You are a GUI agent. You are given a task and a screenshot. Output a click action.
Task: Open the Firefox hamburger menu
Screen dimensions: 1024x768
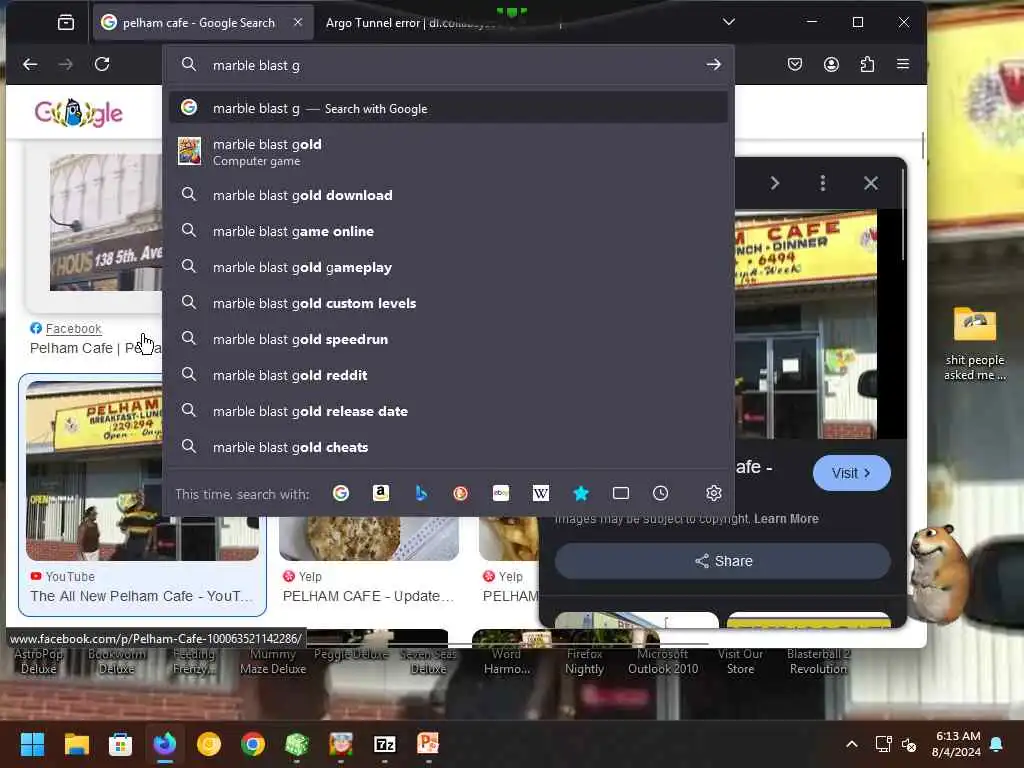point(903,64)
